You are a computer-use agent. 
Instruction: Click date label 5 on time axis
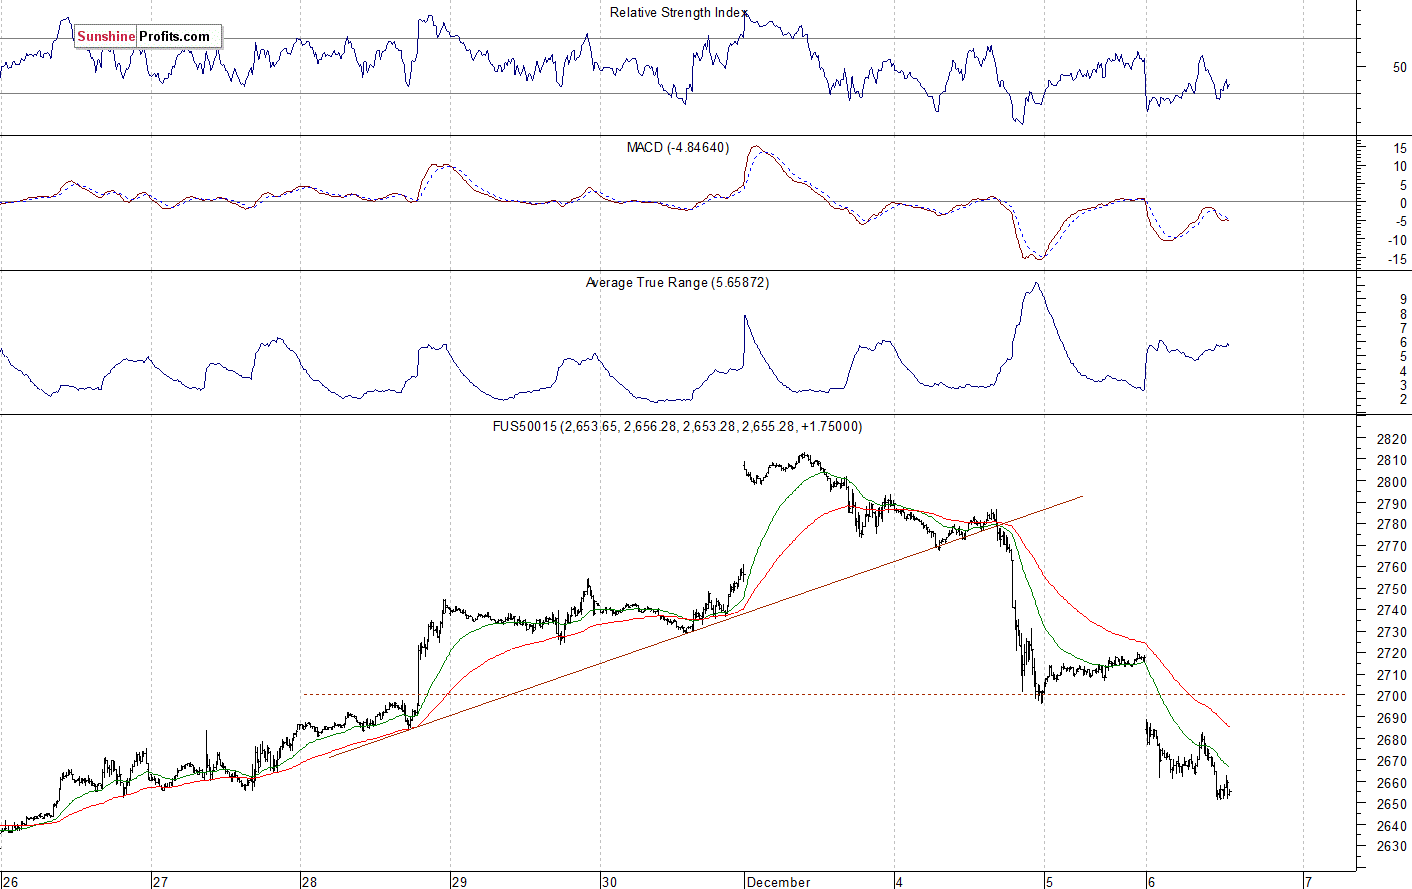pyautogui.click(x=1050, y=881)
